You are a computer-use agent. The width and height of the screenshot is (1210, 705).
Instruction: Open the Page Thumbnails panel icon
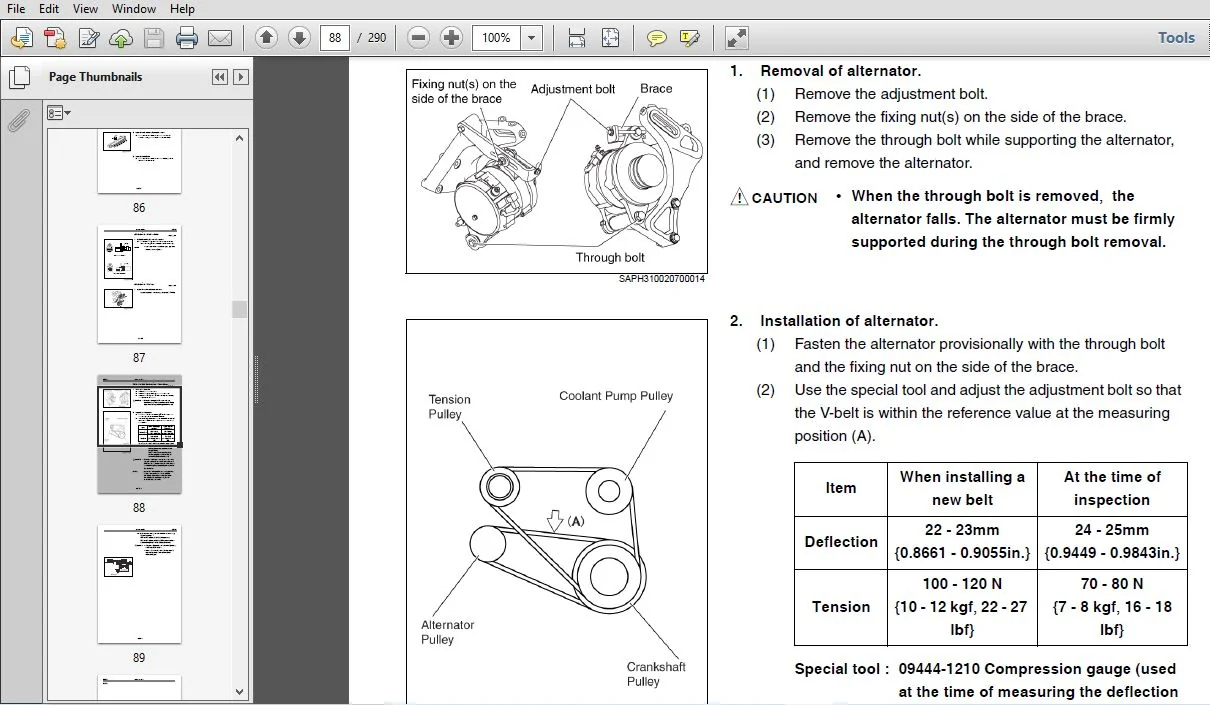coord(19,77)
